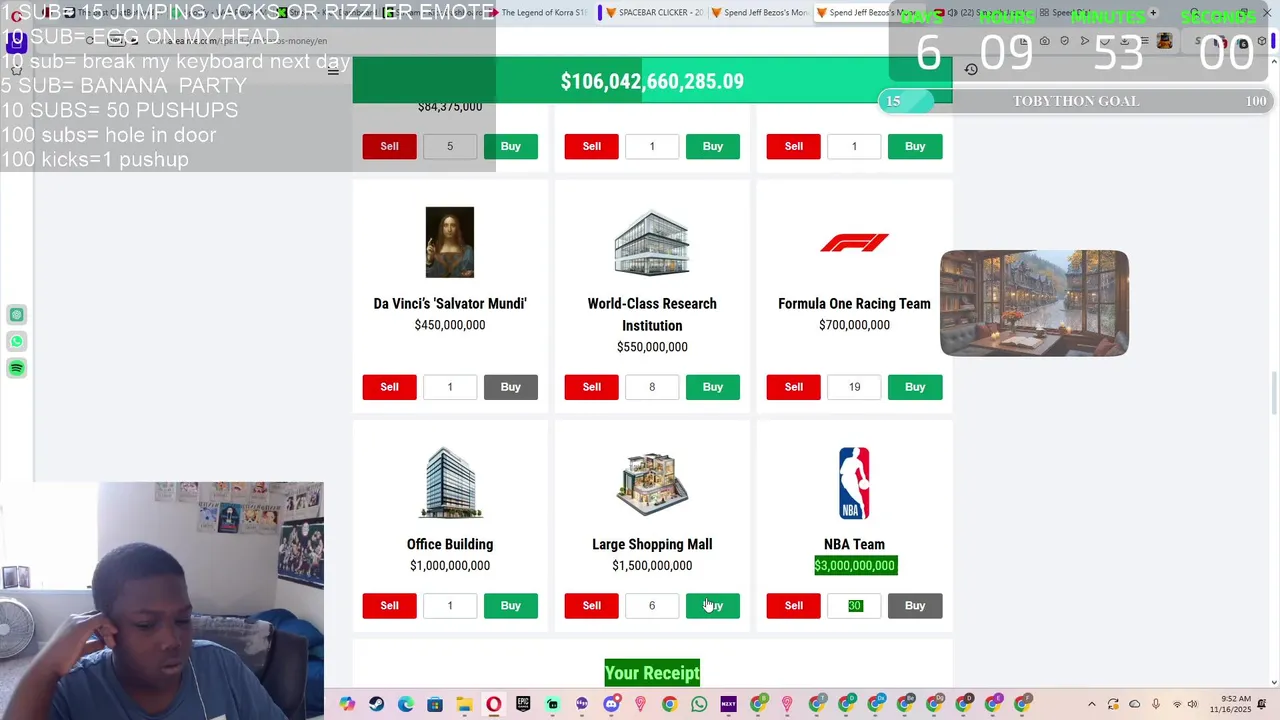
Task: Click the NBA logo image
Action: [x=854, y=483]
